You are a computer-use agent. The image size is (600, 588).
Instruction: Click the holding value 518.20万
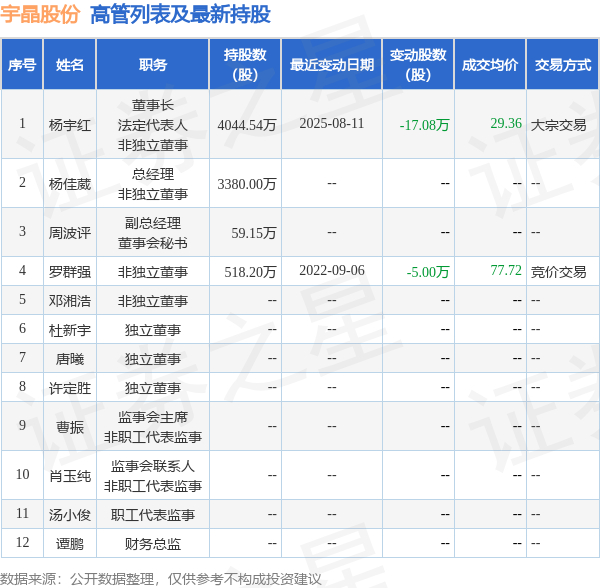coord(250,272)
